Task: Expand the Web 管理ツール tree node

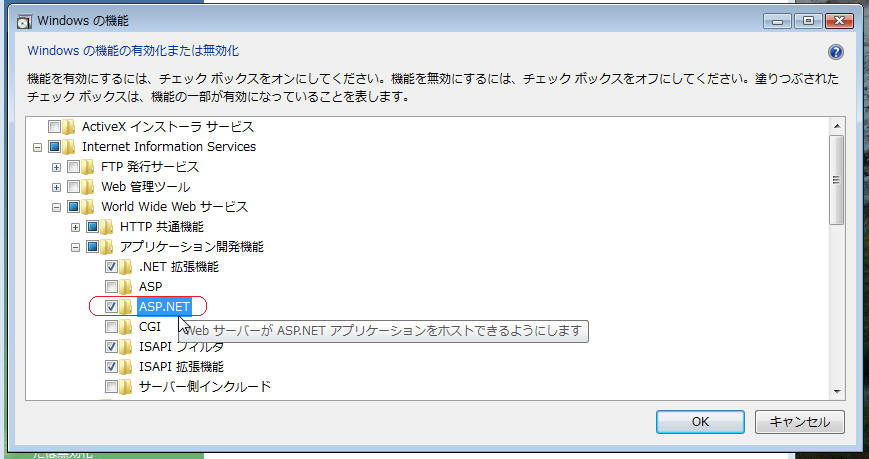Action: [56, 187]
